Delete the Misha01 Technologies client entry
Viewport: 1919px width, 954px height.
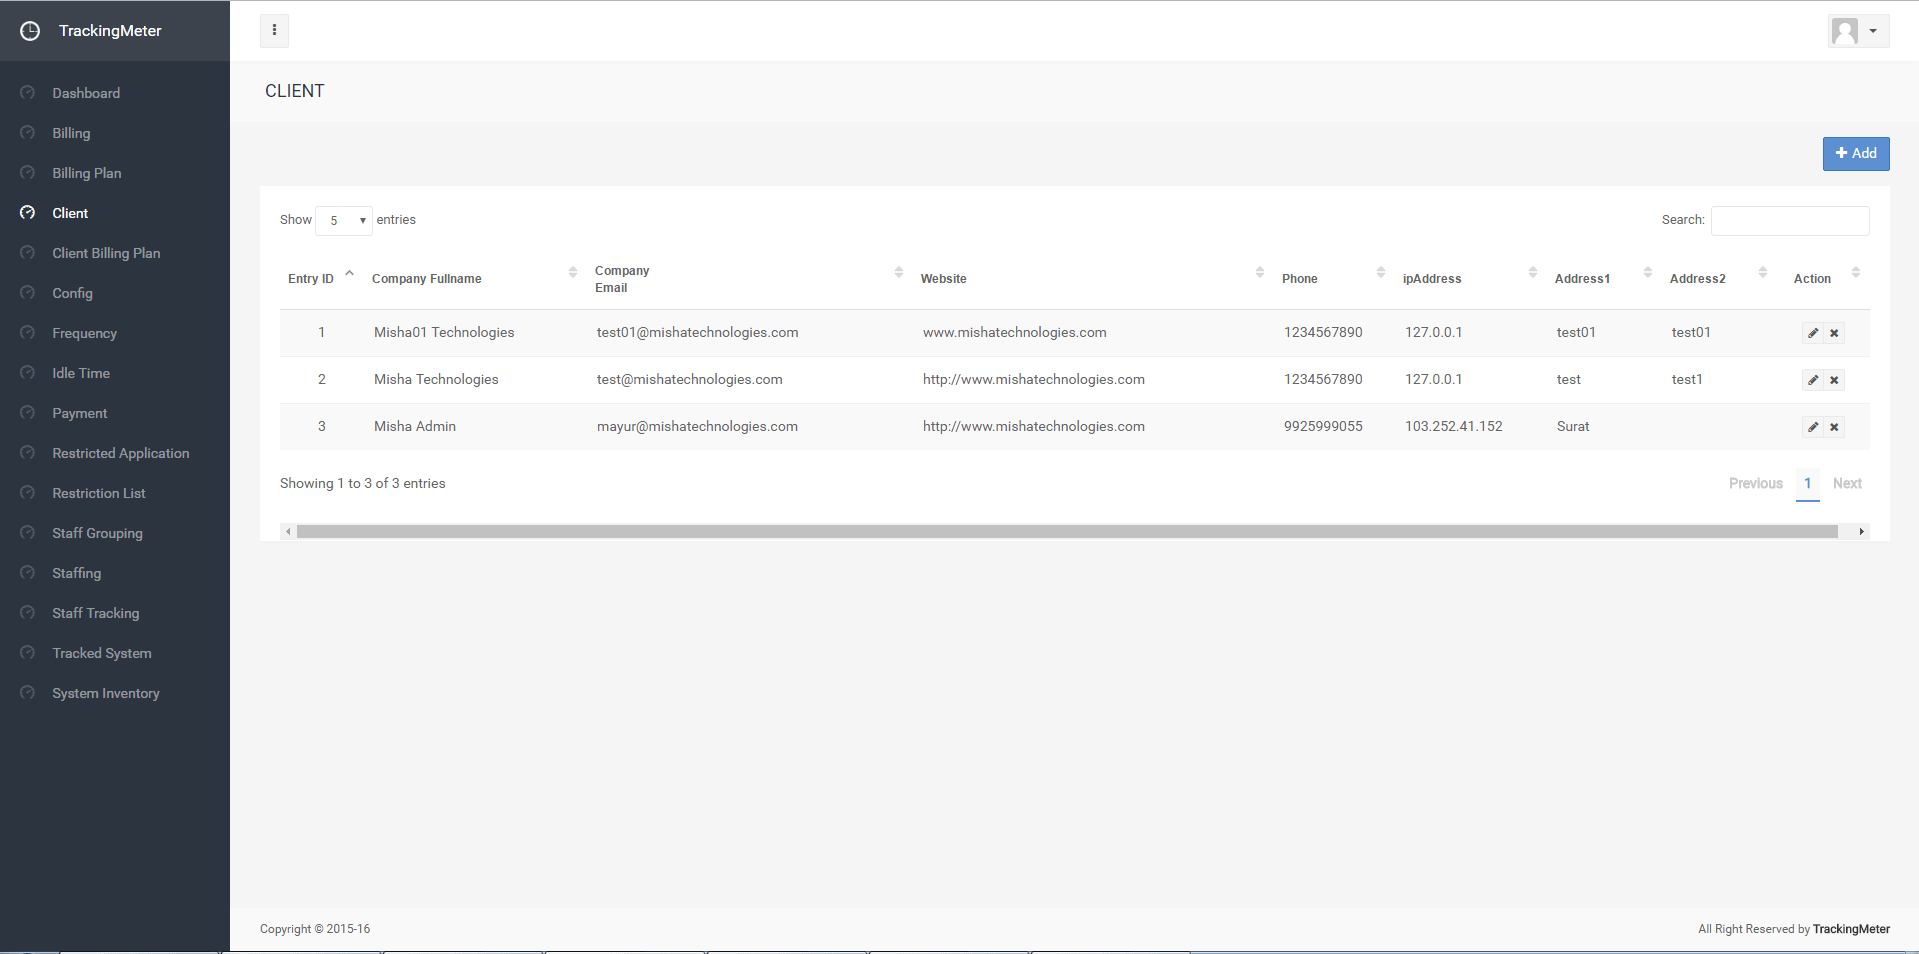[1834, 333]
